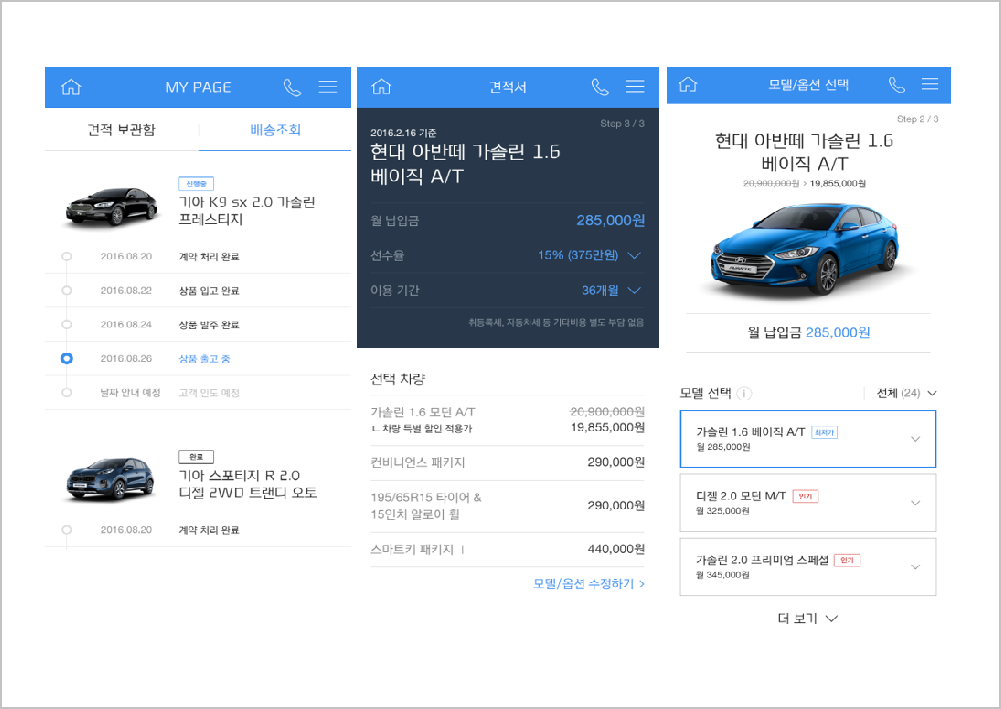Viewport: 1001px width, 709px height.
Task: Select the K9 계약 처리 완료 timeline marker
Action: click(66, 257)
